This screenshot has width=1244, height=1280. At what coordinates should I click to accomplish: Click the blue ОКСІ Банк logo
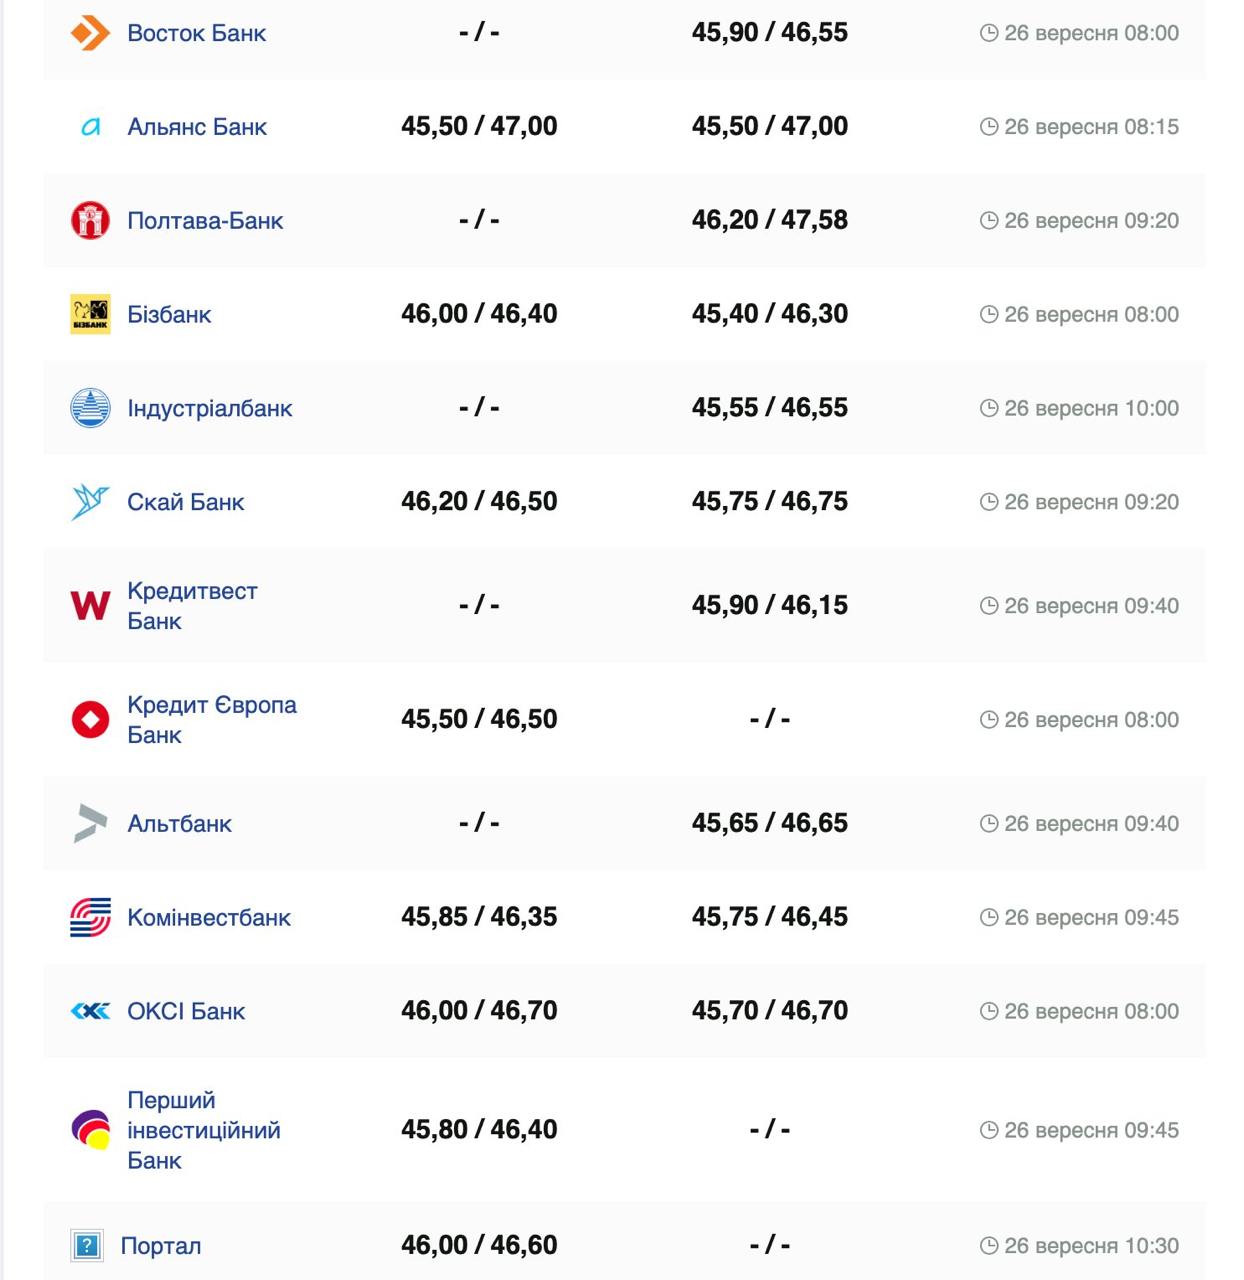coord(90,1012)
